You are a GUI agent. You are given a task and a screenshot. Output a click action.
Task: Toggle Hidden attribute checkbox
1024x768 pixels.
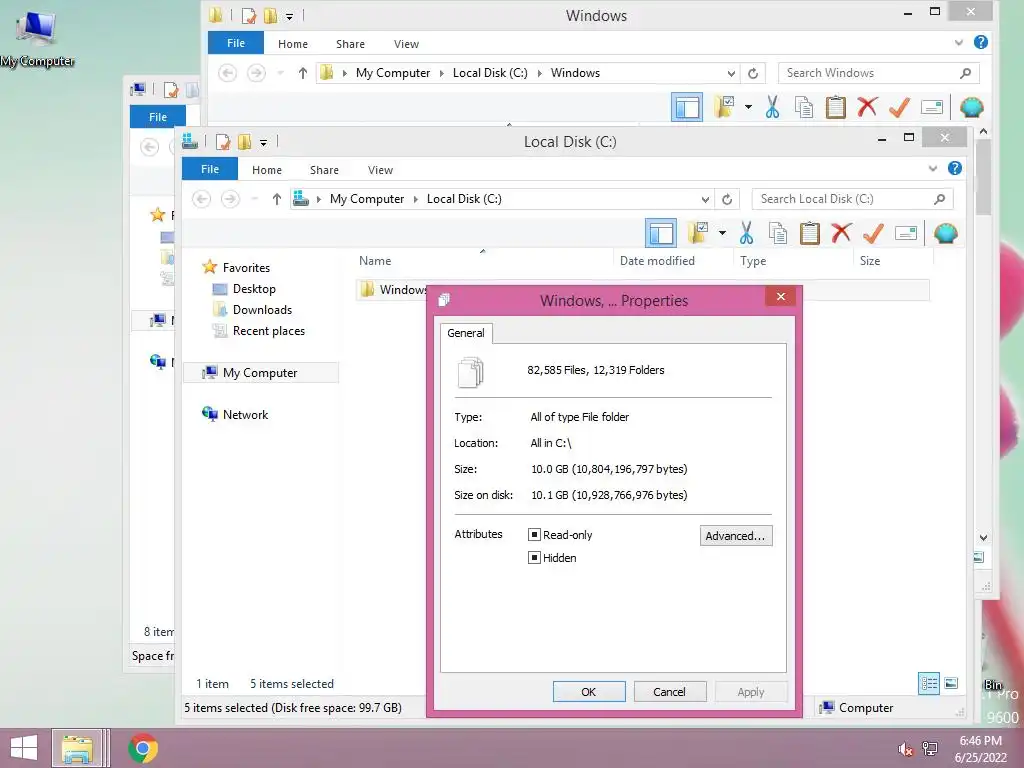click(x=534, y=558)
